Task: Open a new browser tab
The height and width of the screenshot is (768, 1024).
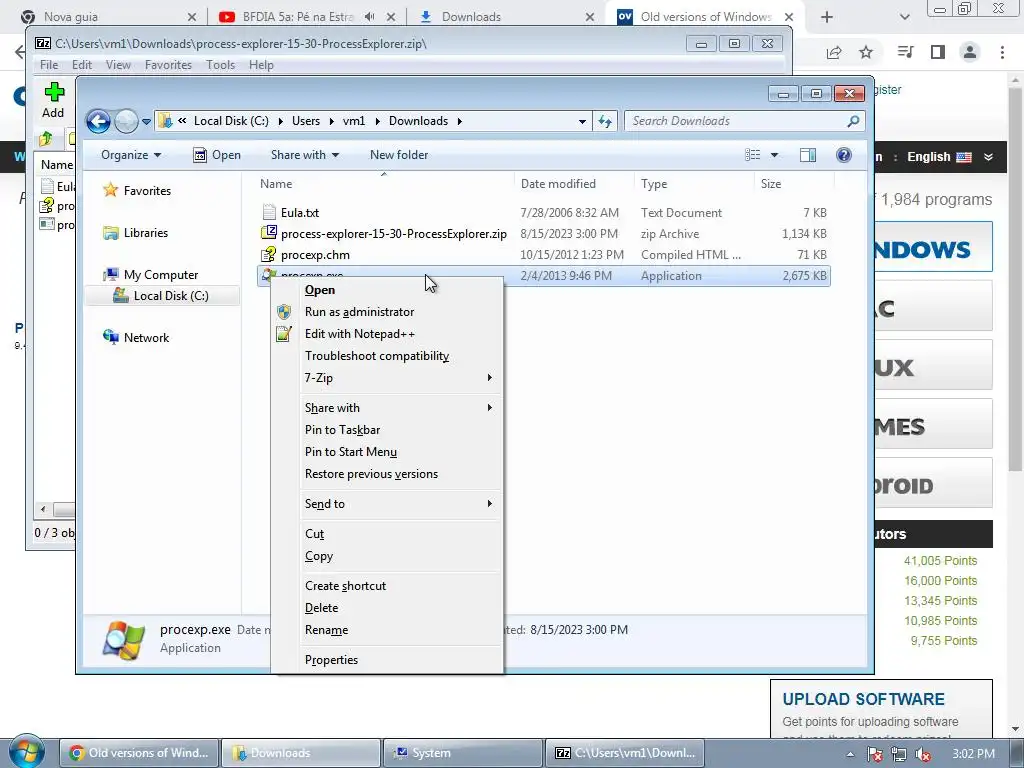Action: (x=827, y=17)
